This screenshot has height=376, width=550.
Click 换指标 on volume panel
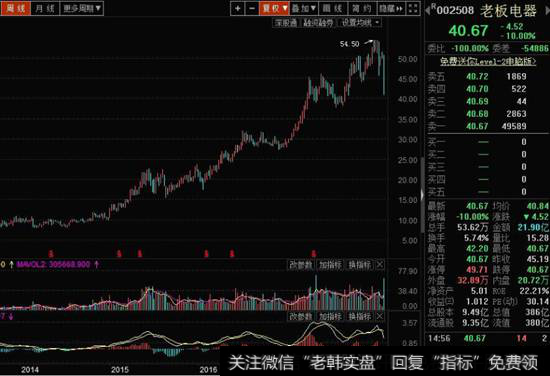tap(360, 265)
